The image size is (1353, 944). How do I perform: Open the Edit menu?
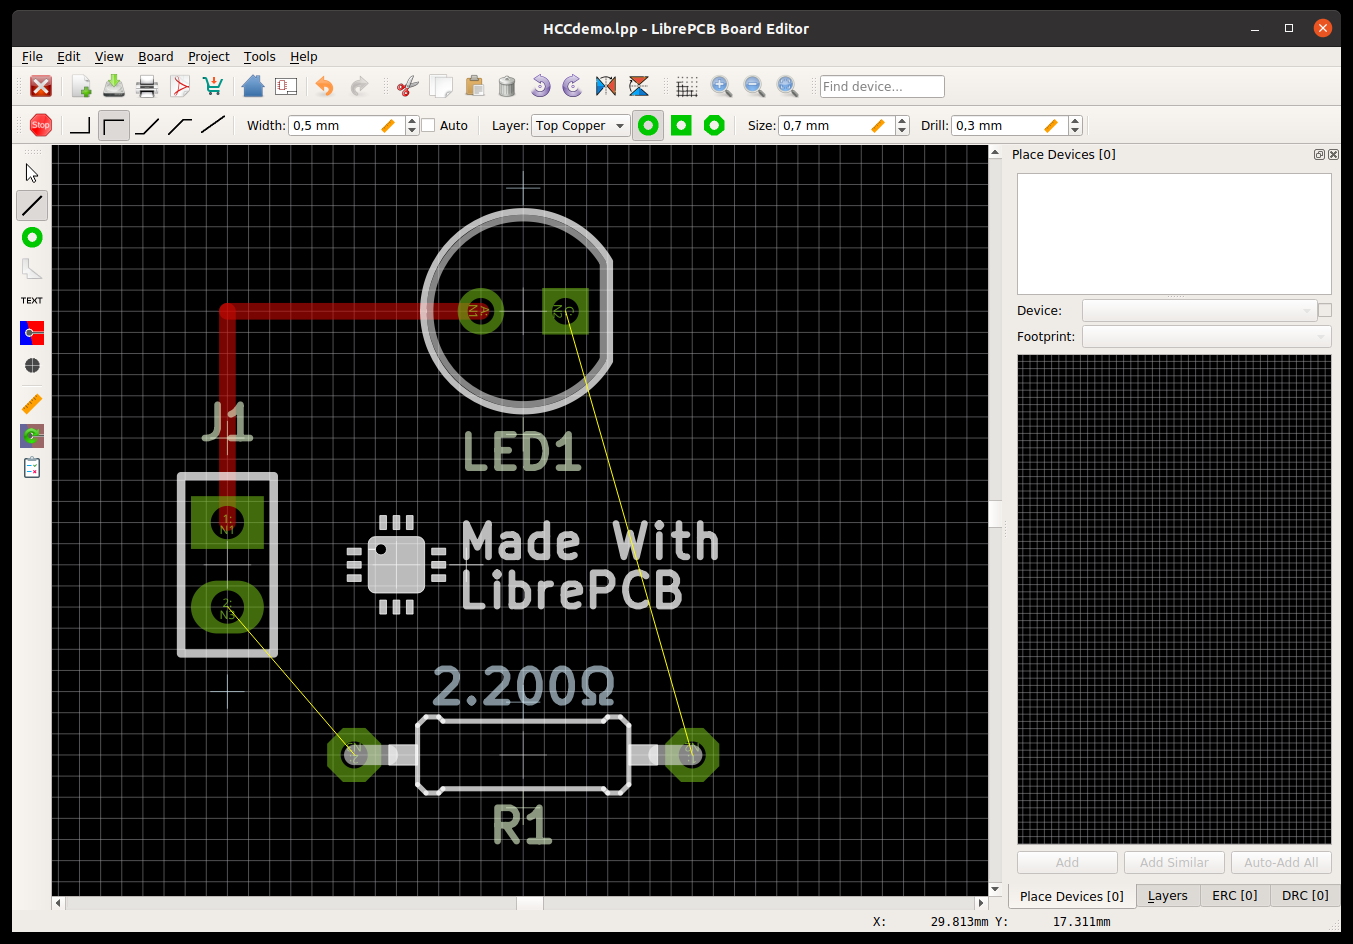pyautogui.click(x=68, y=57)
